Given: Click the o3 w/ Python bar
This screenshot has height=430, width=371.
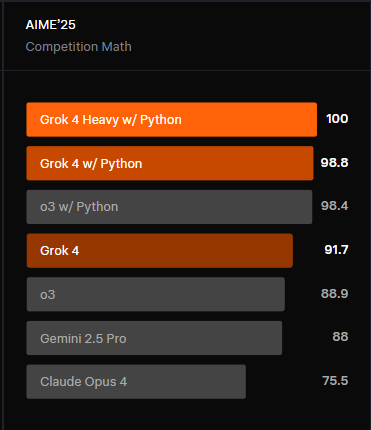Looking at the screenshot, I should pyautogui.click(x=169, y=207).
